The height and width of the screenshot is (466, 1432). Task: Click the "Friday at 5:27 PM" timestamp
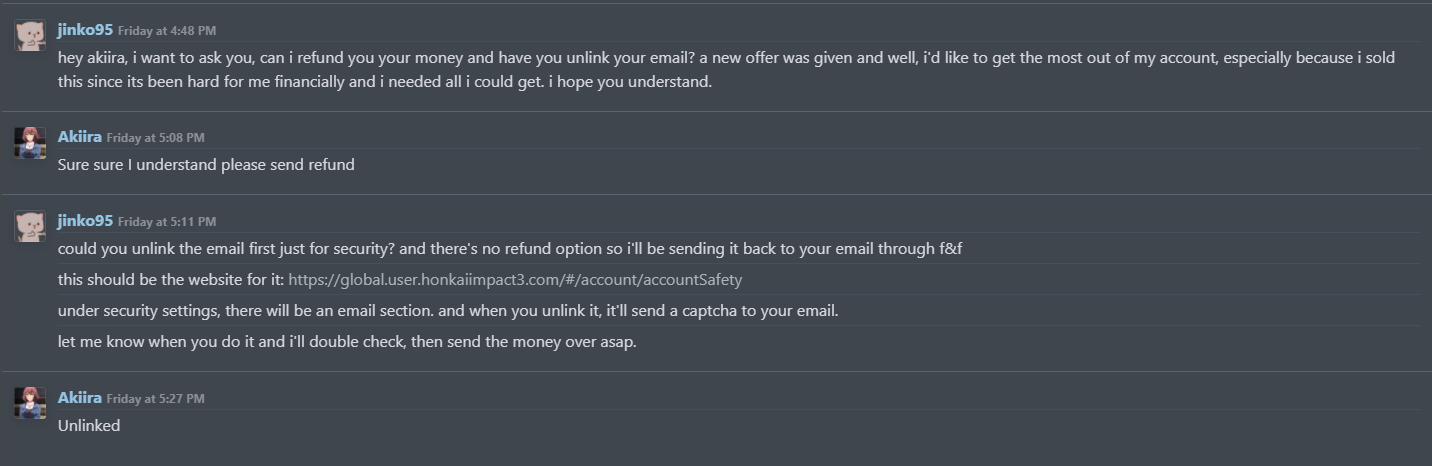tap(156, 399)
